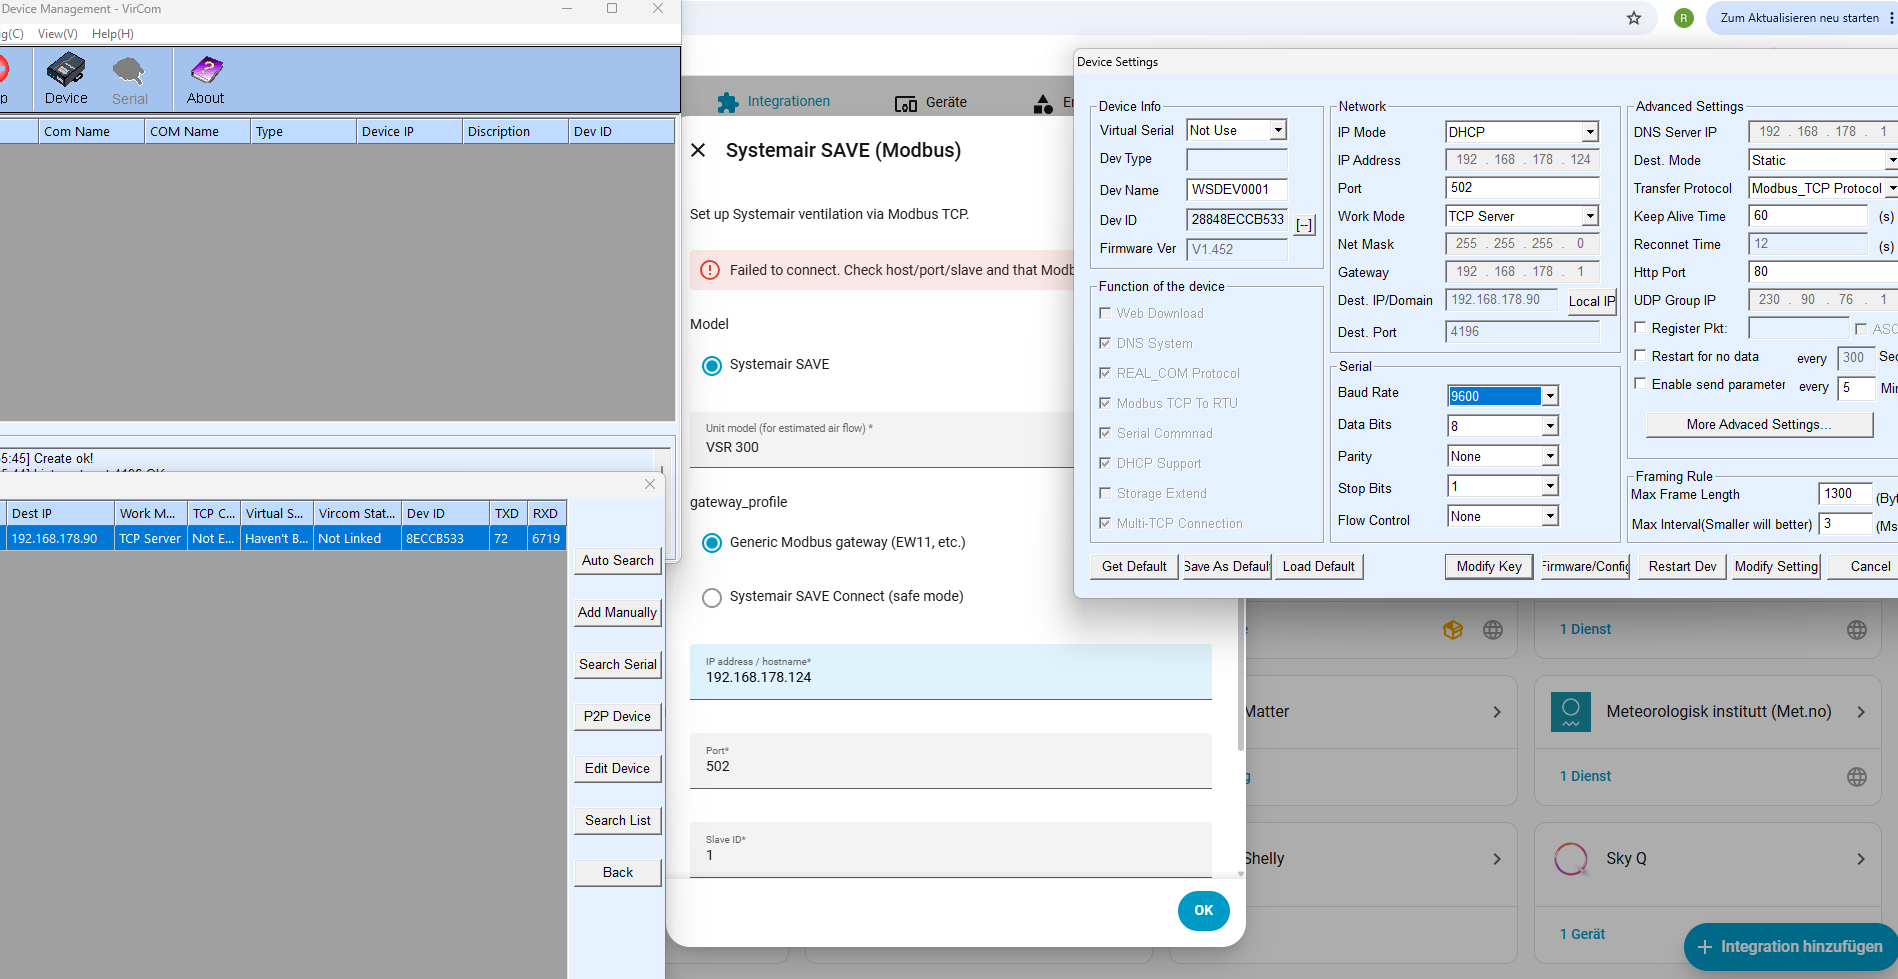This screenshot has height=979, width=1898.
Task: Open the IP Mode dropdown
Action: click(x=1590, y=132)
